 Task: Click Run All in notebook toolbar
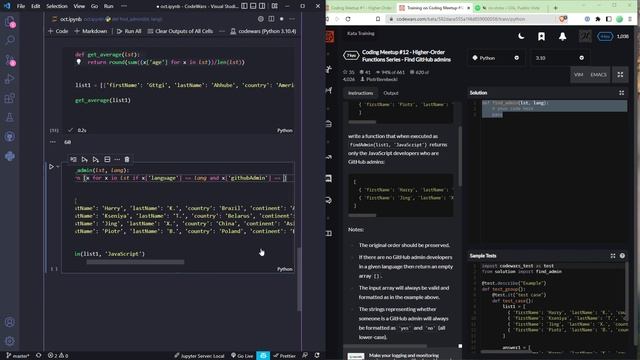[x=129, y=31]
